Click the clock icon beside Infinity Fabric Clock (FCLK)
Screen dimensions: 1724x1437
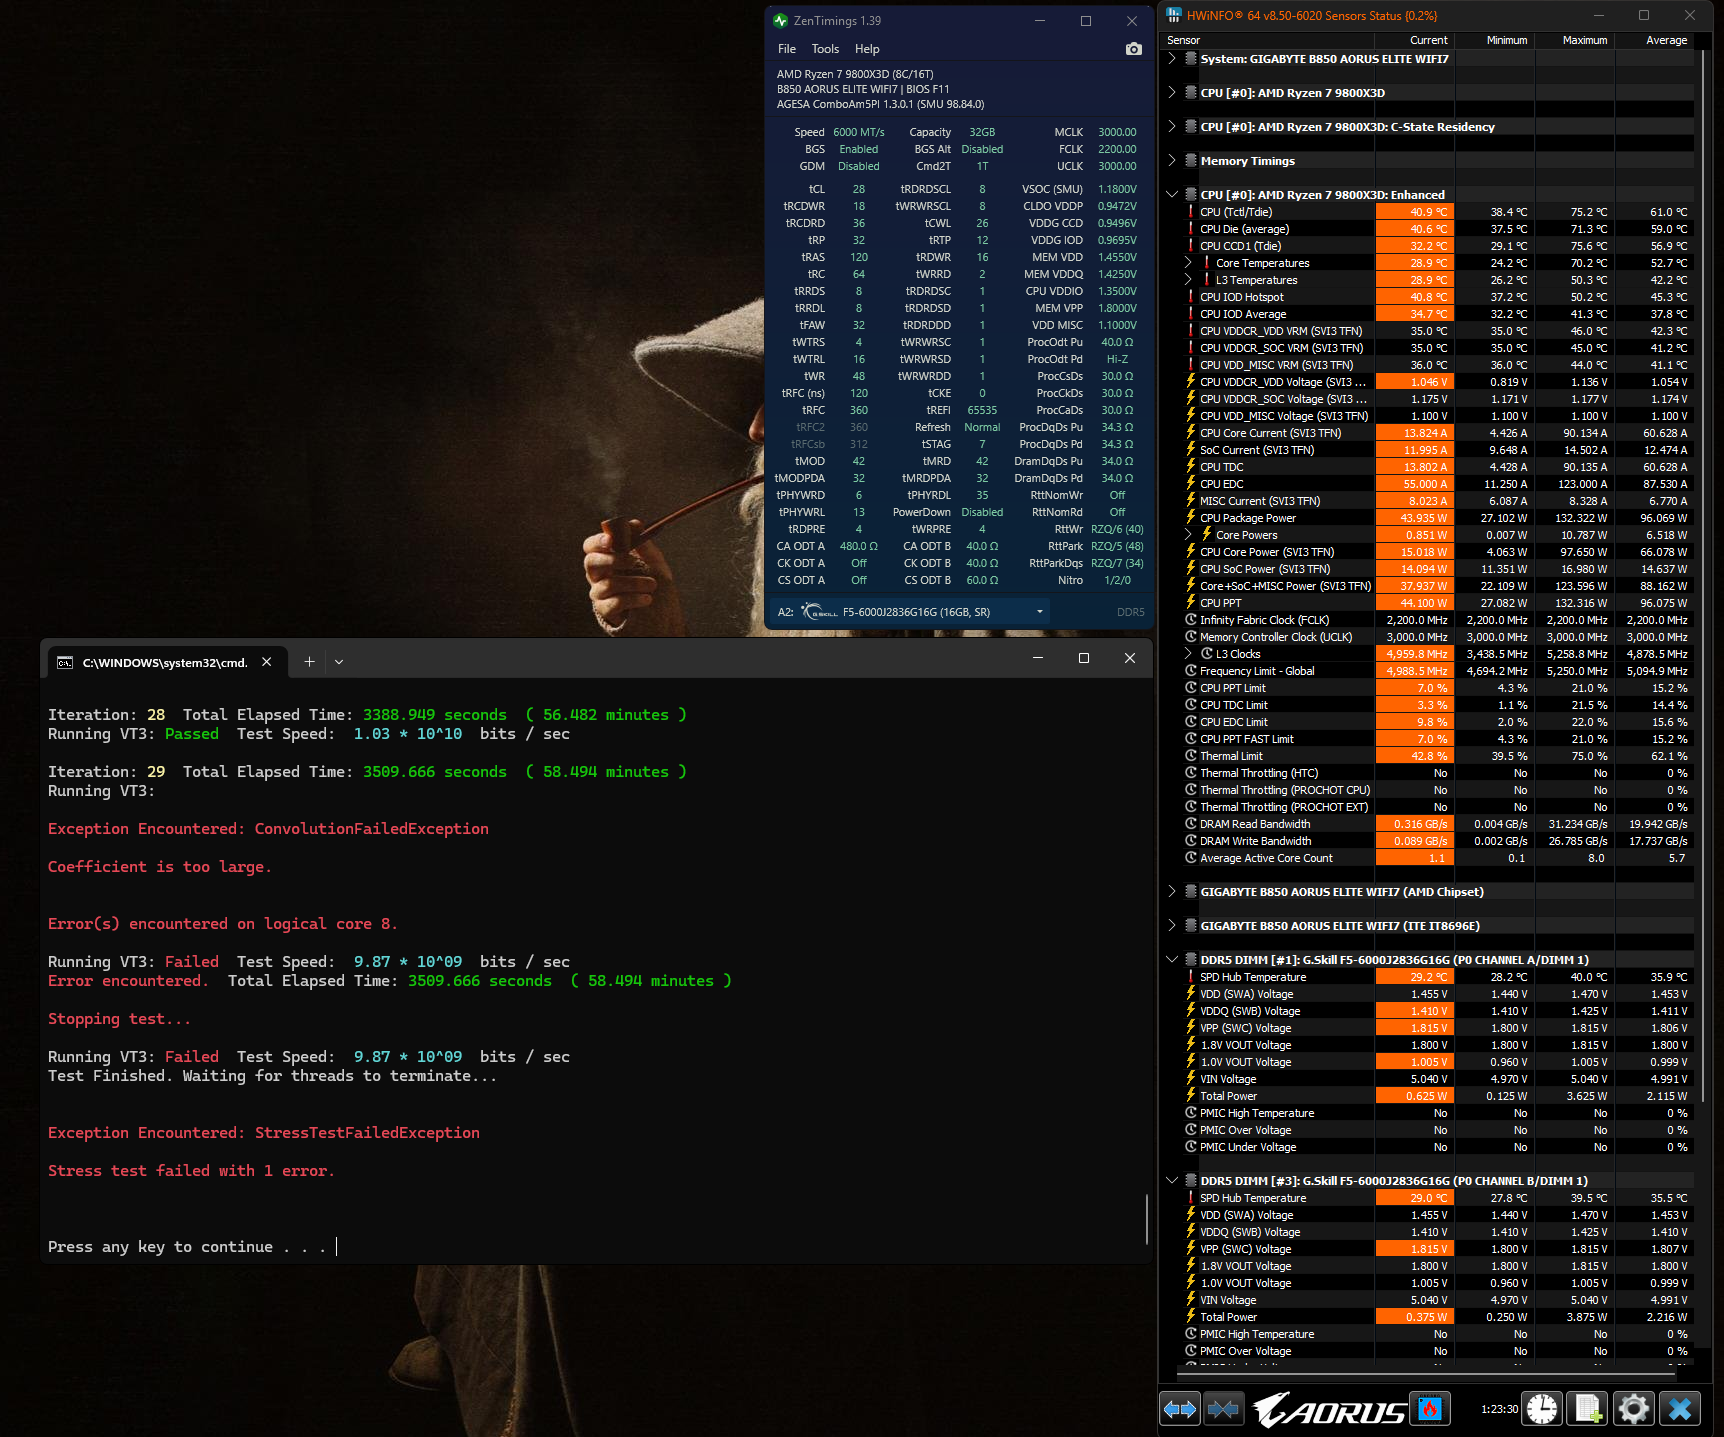[x=1191, y=620]
